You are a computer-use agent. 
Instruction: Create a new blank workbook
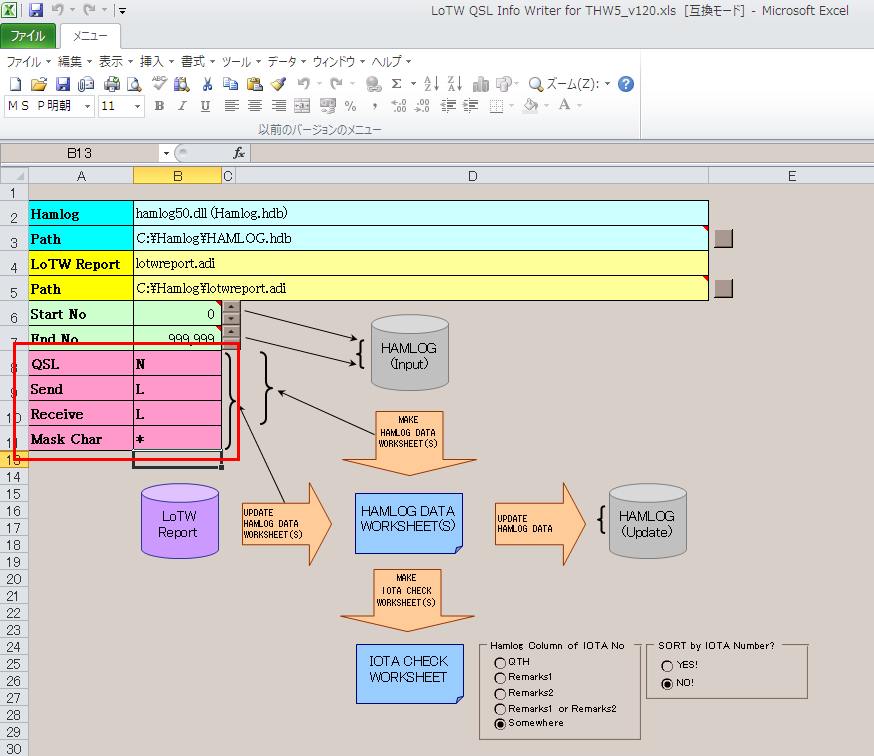point(15,84)
